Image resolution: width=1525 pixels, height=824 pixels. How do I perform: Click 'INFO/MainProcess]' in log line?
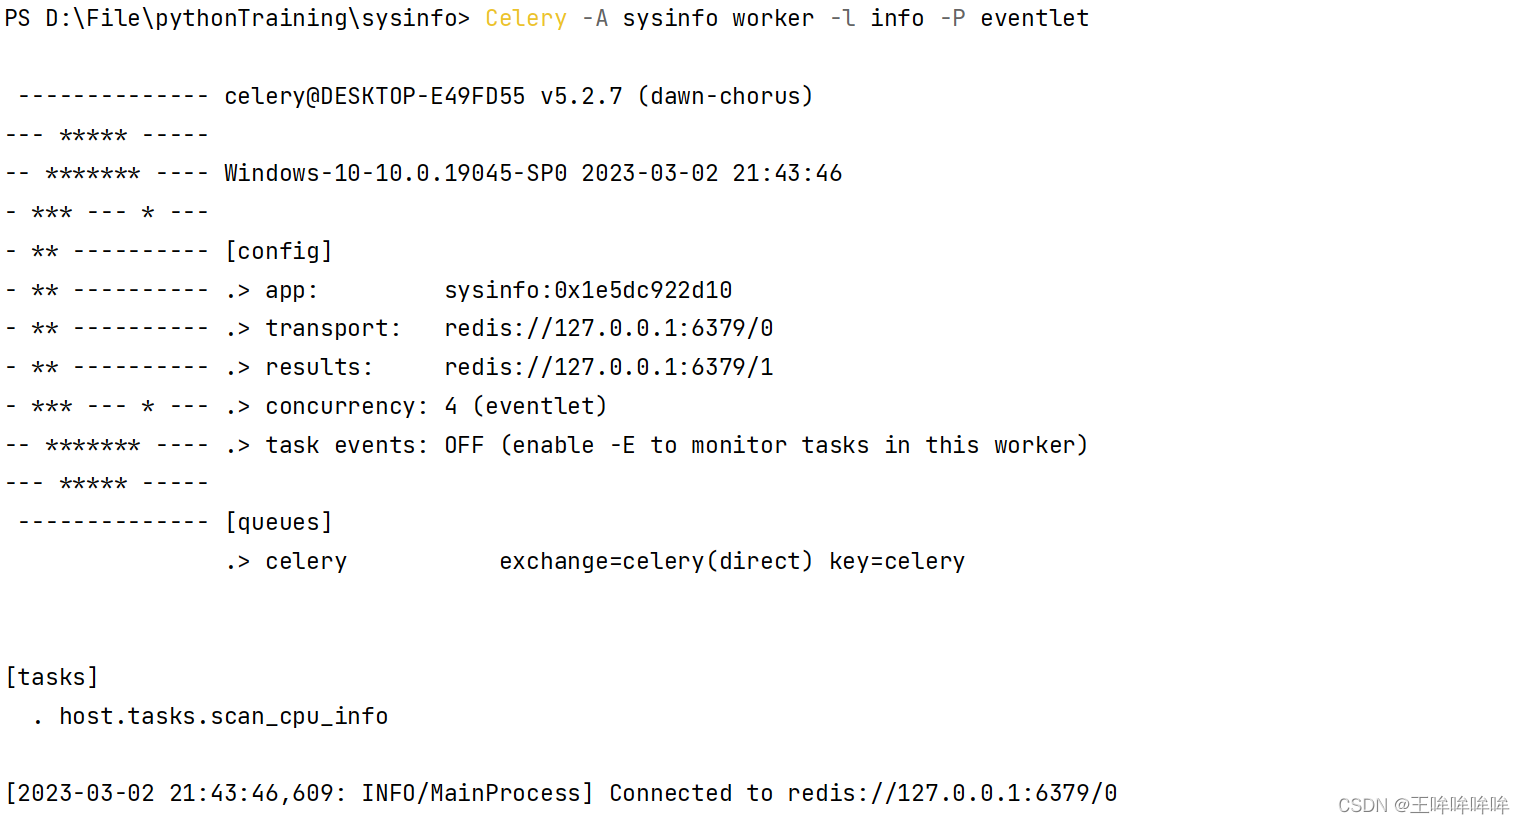coord(478,794)
